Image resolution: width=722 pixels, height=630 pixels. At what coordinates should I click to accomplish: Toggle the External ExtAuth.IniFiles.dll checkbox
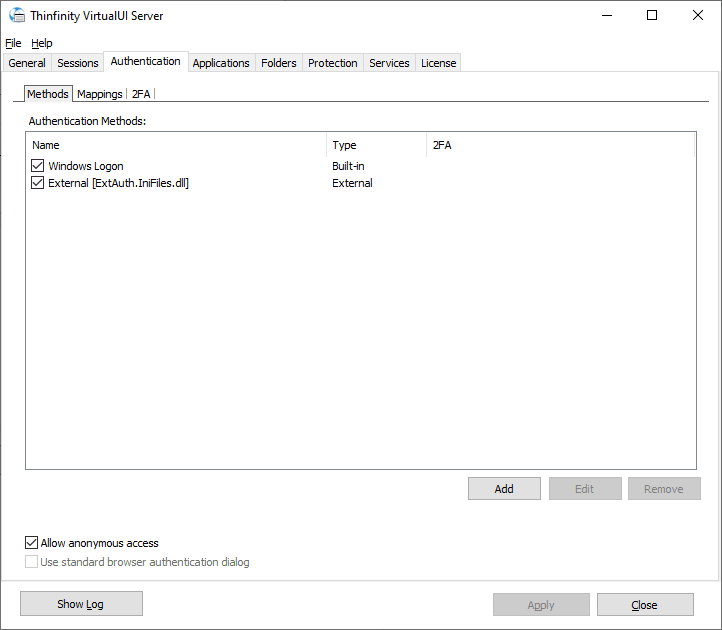tap(38, 183)
